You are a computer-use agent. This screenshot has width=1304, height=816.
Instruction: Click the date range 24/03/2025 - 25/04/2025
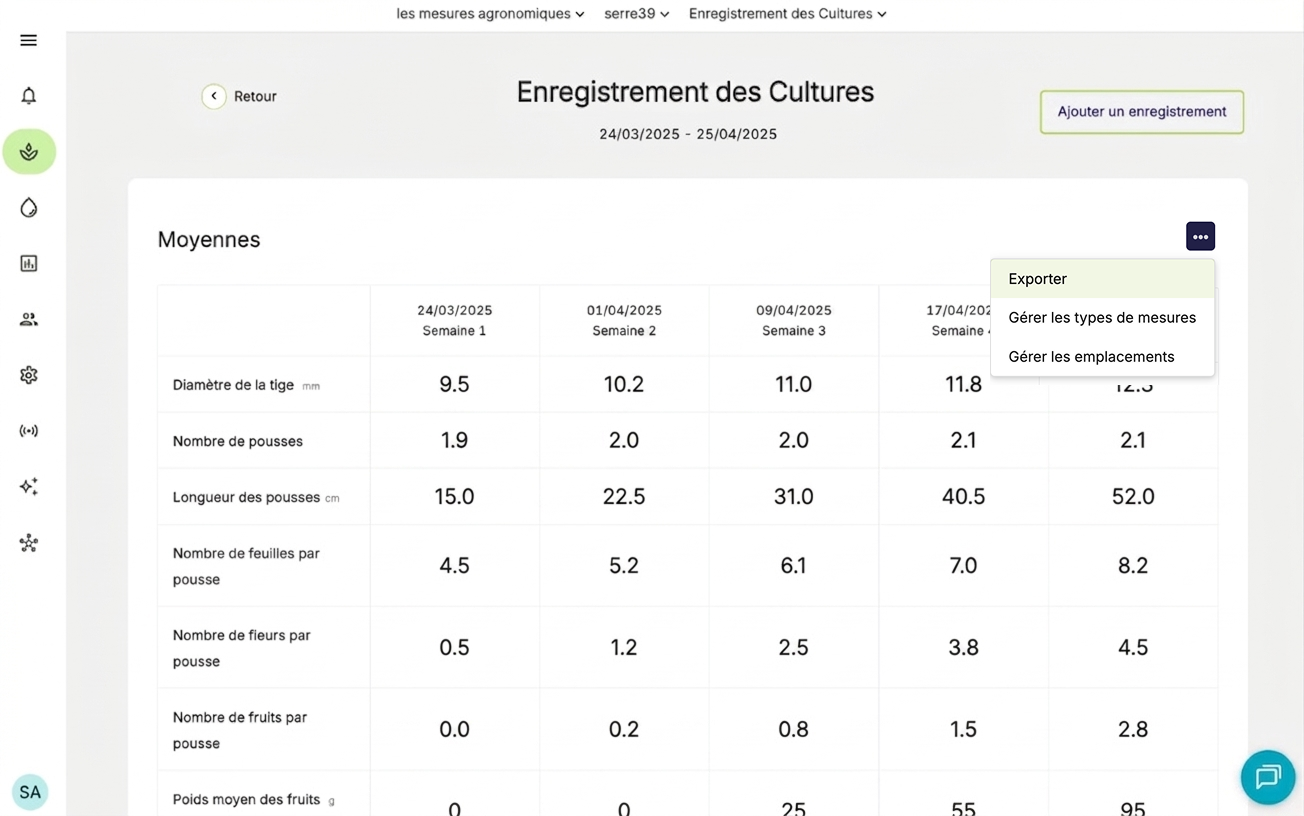click(688, 134)
